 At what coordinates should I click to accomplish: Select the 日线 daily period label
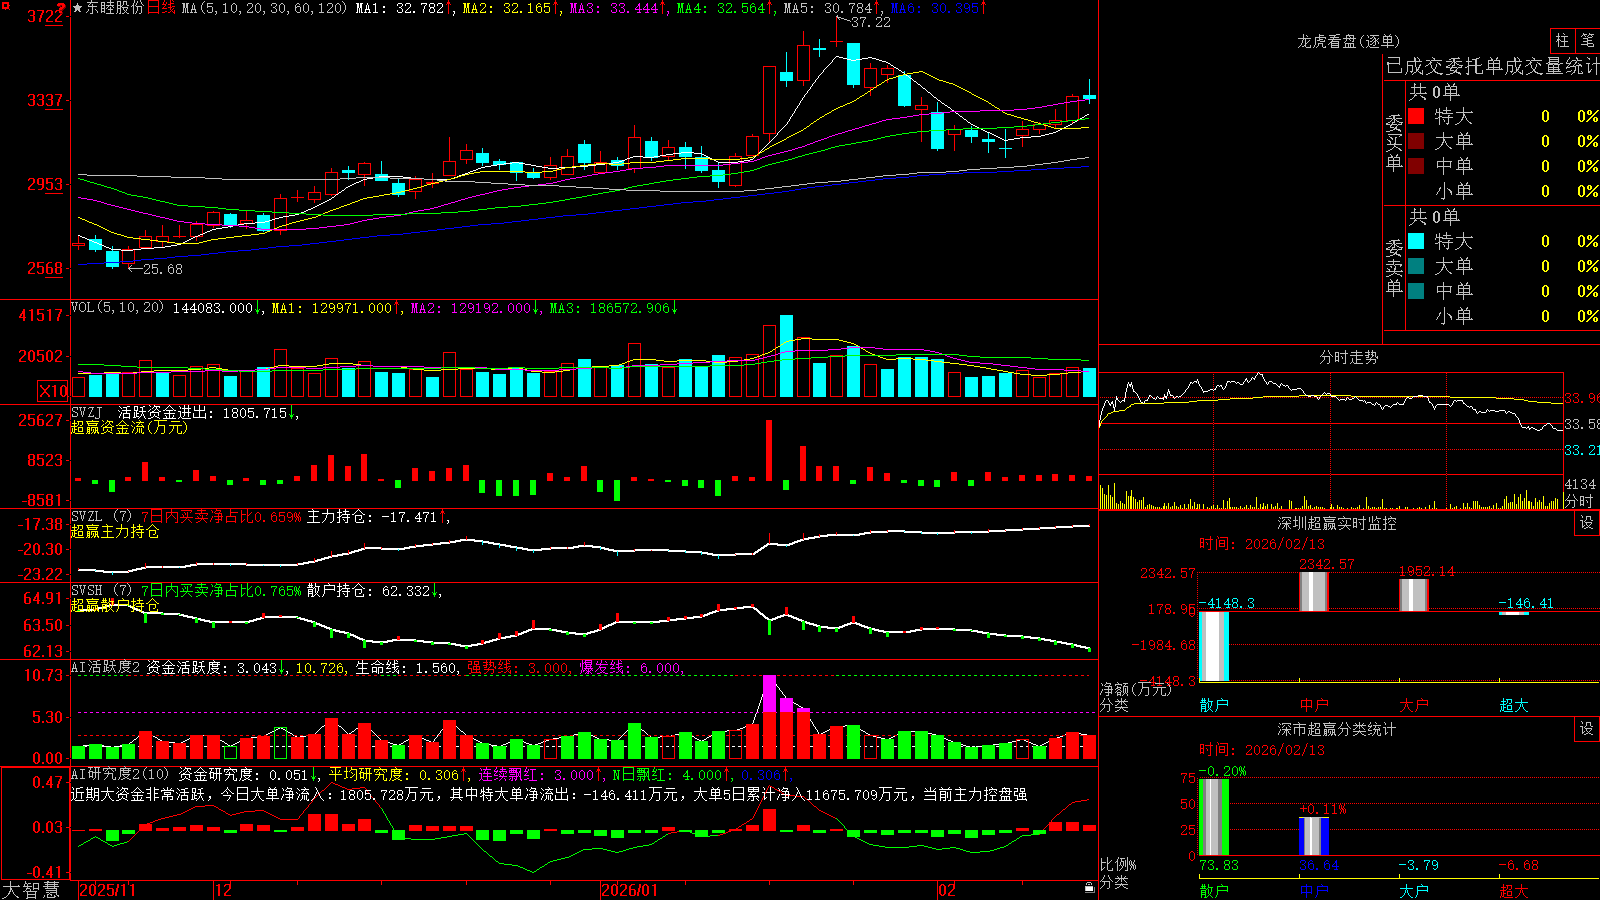click(x=161, y=8)
